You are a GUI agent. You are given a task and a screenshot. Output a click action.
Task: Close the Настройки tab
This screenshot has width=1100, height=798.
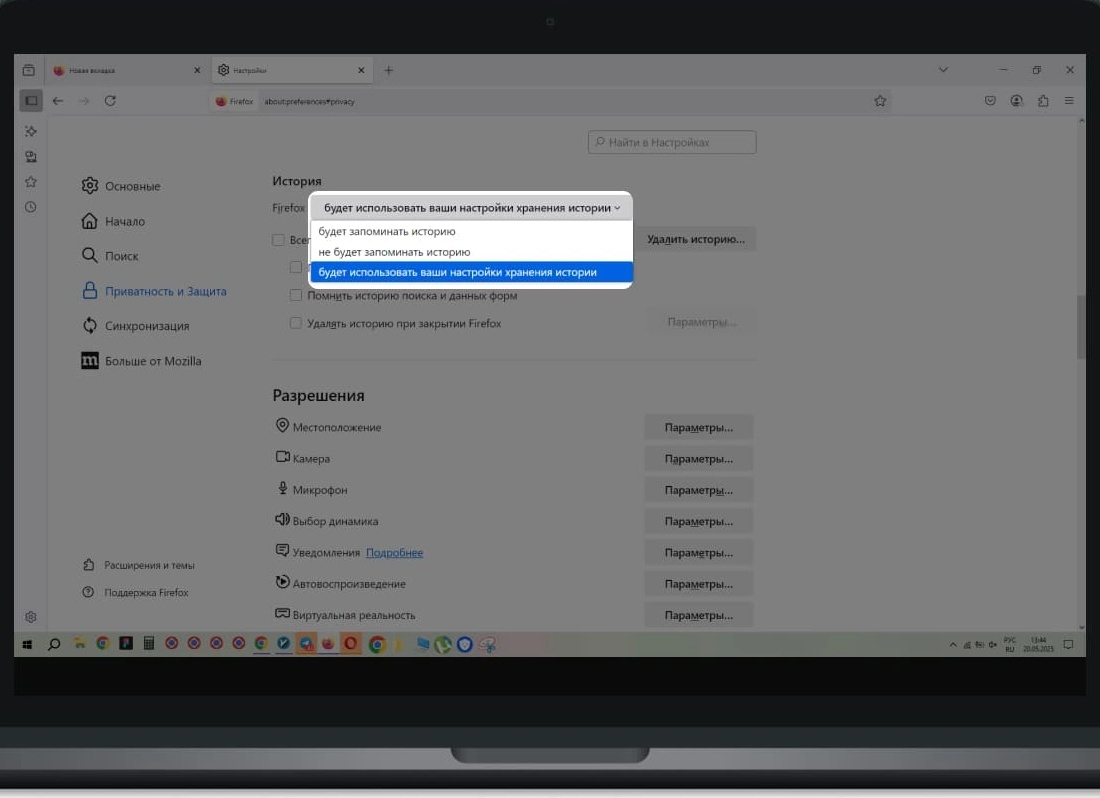tap(361, 70)
